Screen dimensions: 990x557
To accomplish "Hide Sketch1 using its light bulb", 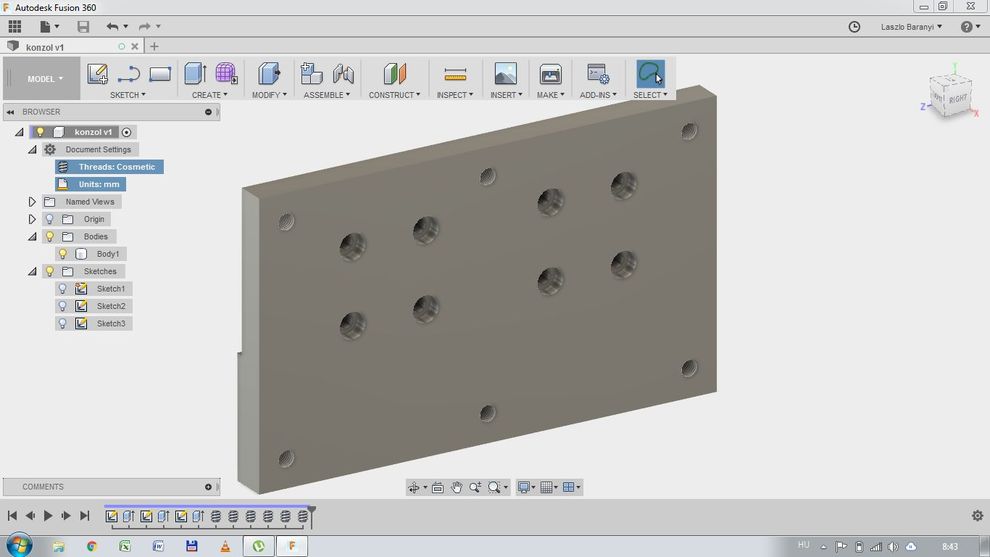I will (x=63, y=289).
